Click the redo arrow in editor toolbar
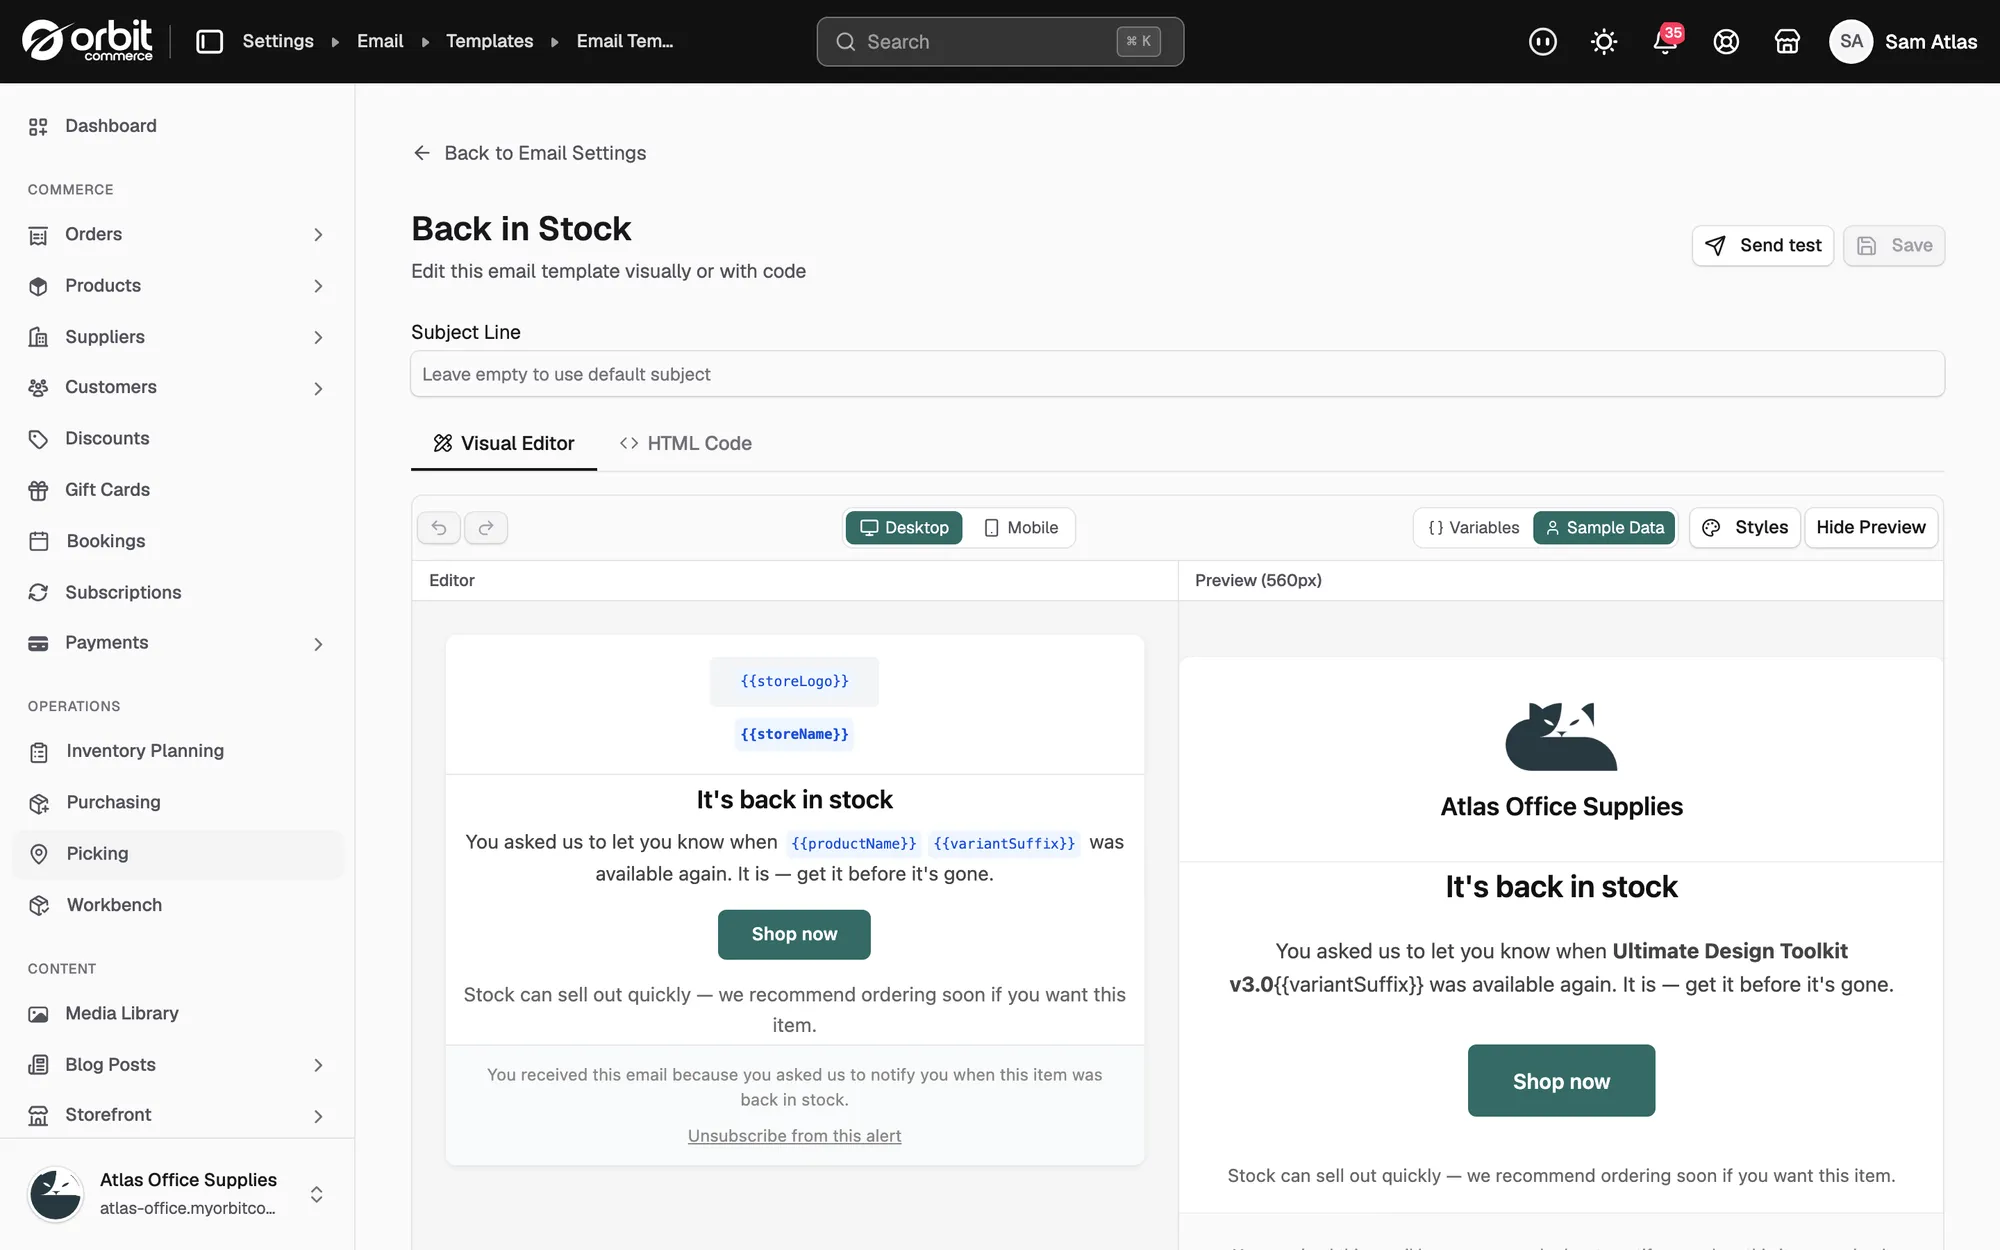Screen dimensions: 2000x1250 tap(486, 527)
